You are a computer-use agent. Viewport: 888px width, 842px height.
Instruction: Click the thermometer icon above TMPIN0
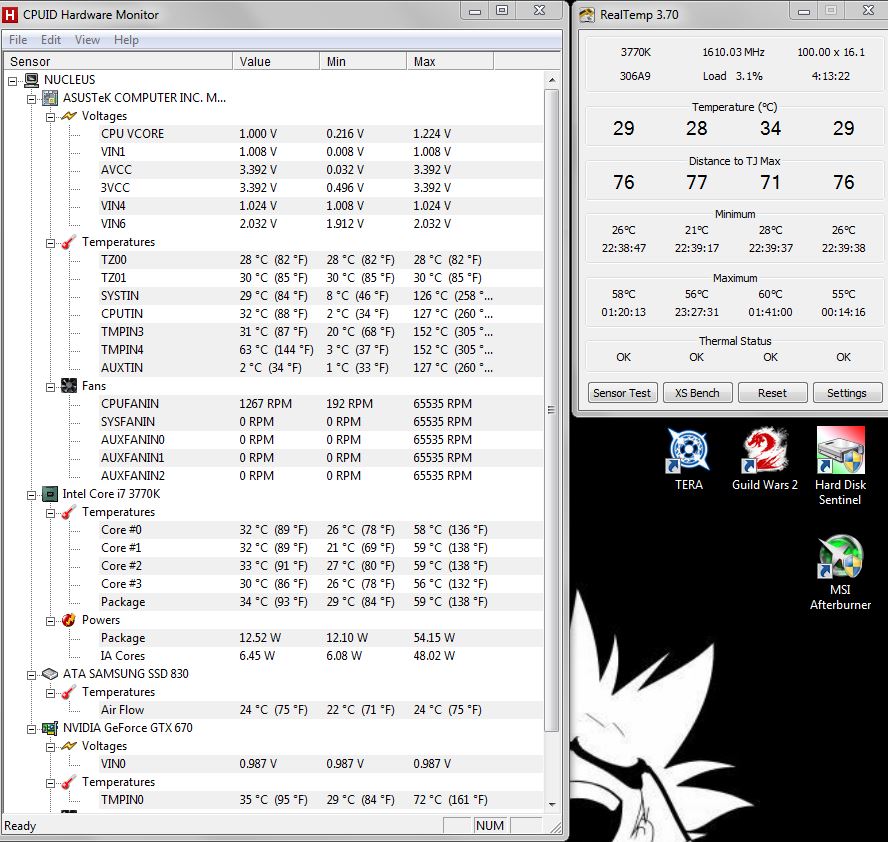point(69,783)
